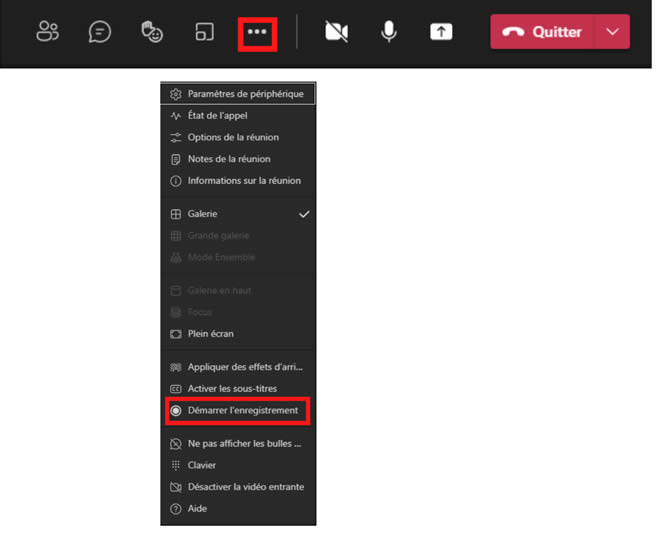659x548 pixels.
Task: Click the gear icon beside Paramètres de périphérique
Action: pos(176,94)
